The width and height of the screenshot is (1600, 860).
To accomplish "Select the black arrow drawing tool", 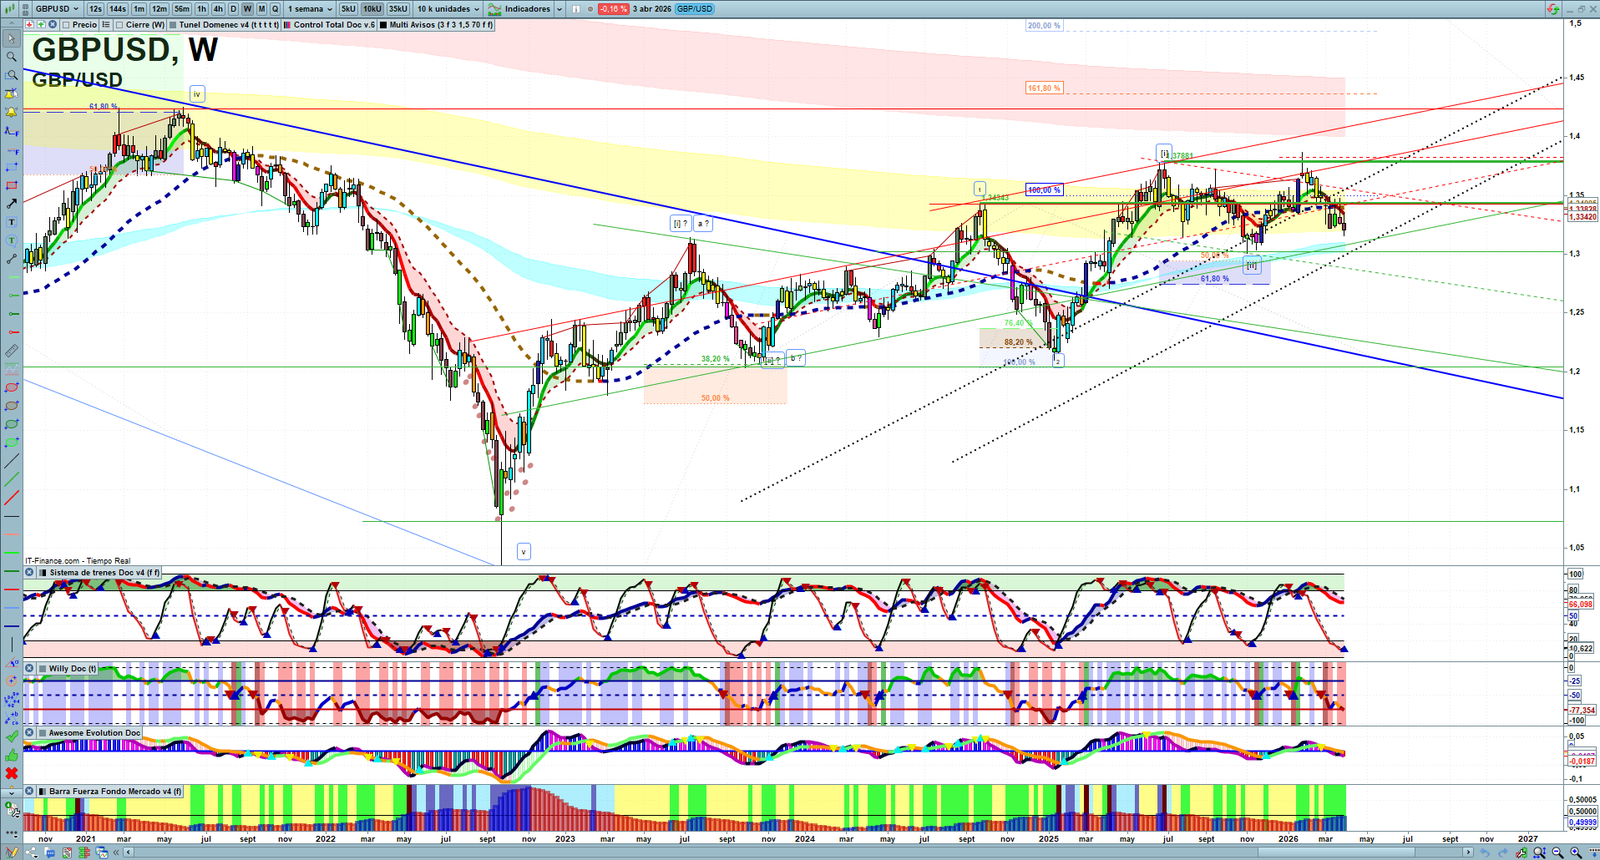I will point(11,204).
